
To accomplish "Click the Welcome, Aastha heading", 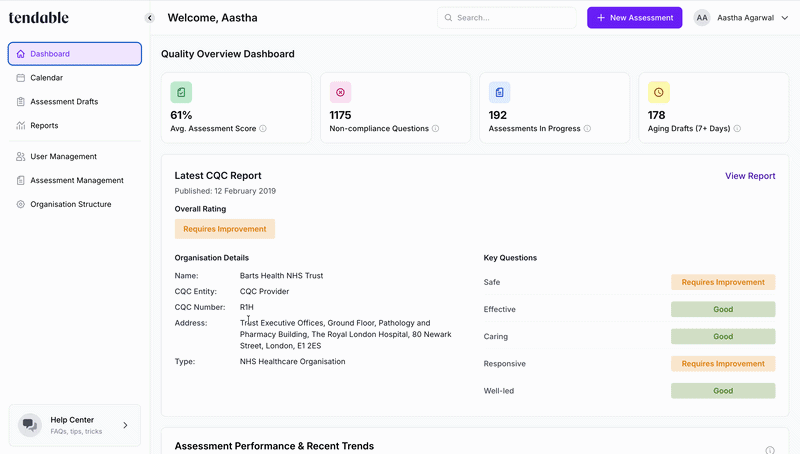I will [x=212, y=18].
